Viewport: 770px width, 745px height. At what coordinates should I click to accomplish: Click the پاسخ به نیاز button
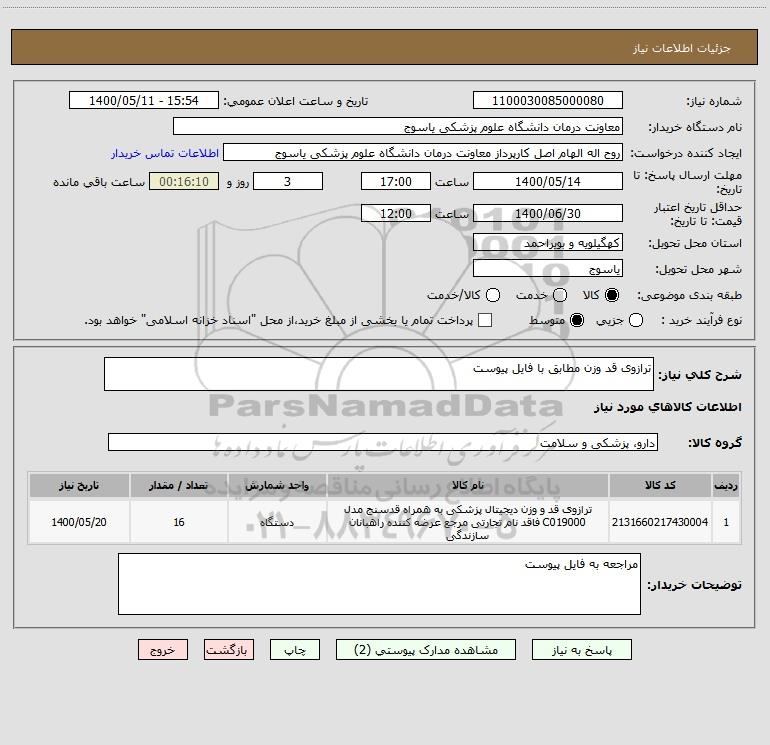point(581,650)
